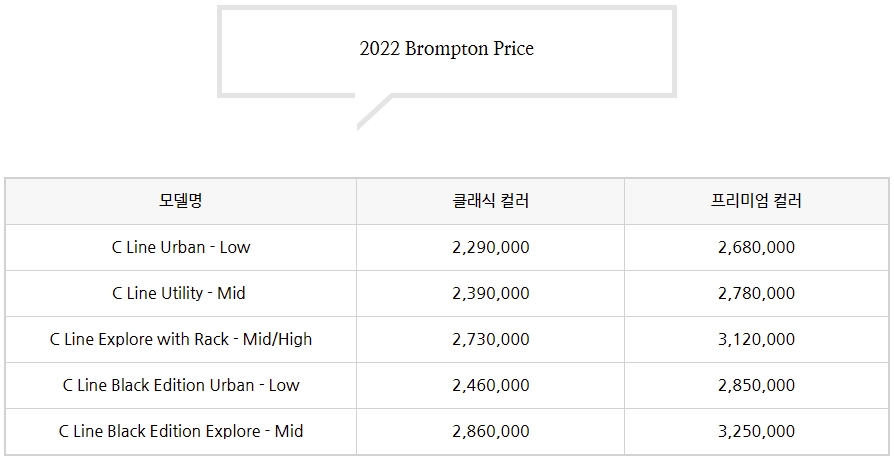Screen dimensions: 894x458
Task: Select the 2,850,000 premium price cell
Action: (x=756, y=386)
